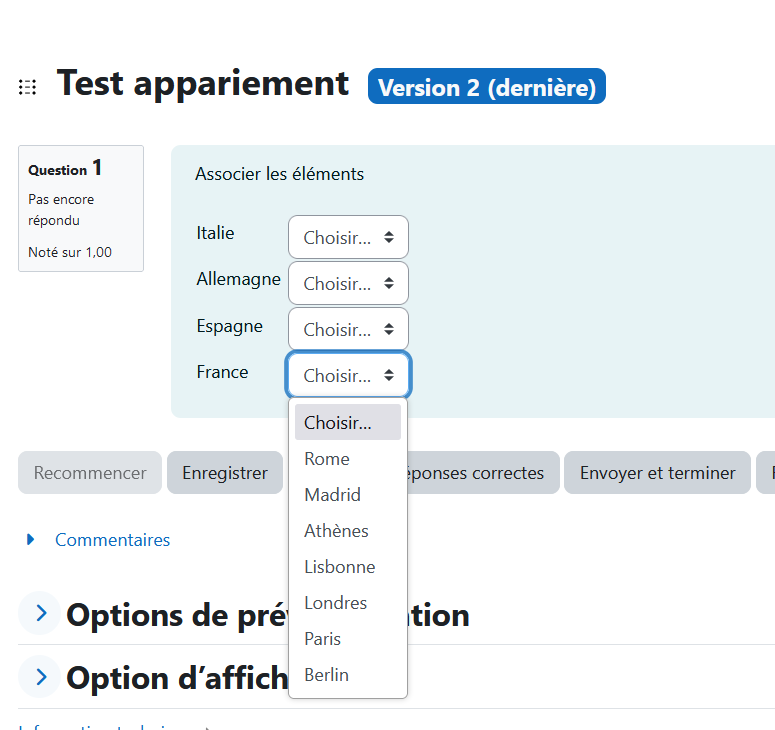Choose Paris from the dropdown list
The width and height of the screenshot is (775, 730).
(x=348, y=639)
